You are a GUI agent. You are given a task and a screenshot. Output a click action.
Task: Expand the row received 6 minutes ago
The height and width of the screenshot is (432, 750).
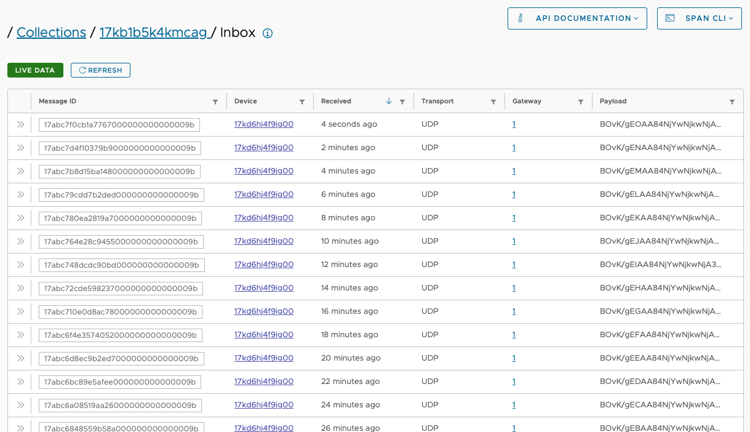tap(21, 195)
